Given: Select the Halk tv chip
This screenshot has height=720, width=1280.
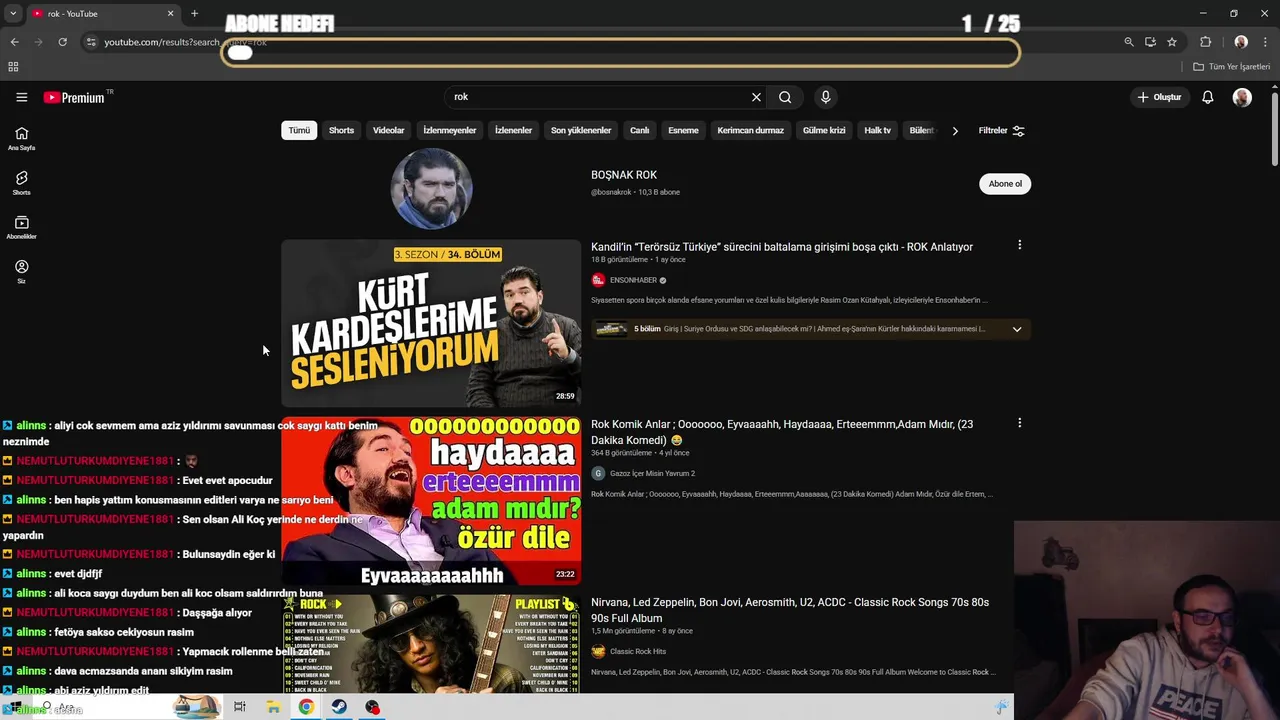Looking at the screenshot, I should [877, 130].
